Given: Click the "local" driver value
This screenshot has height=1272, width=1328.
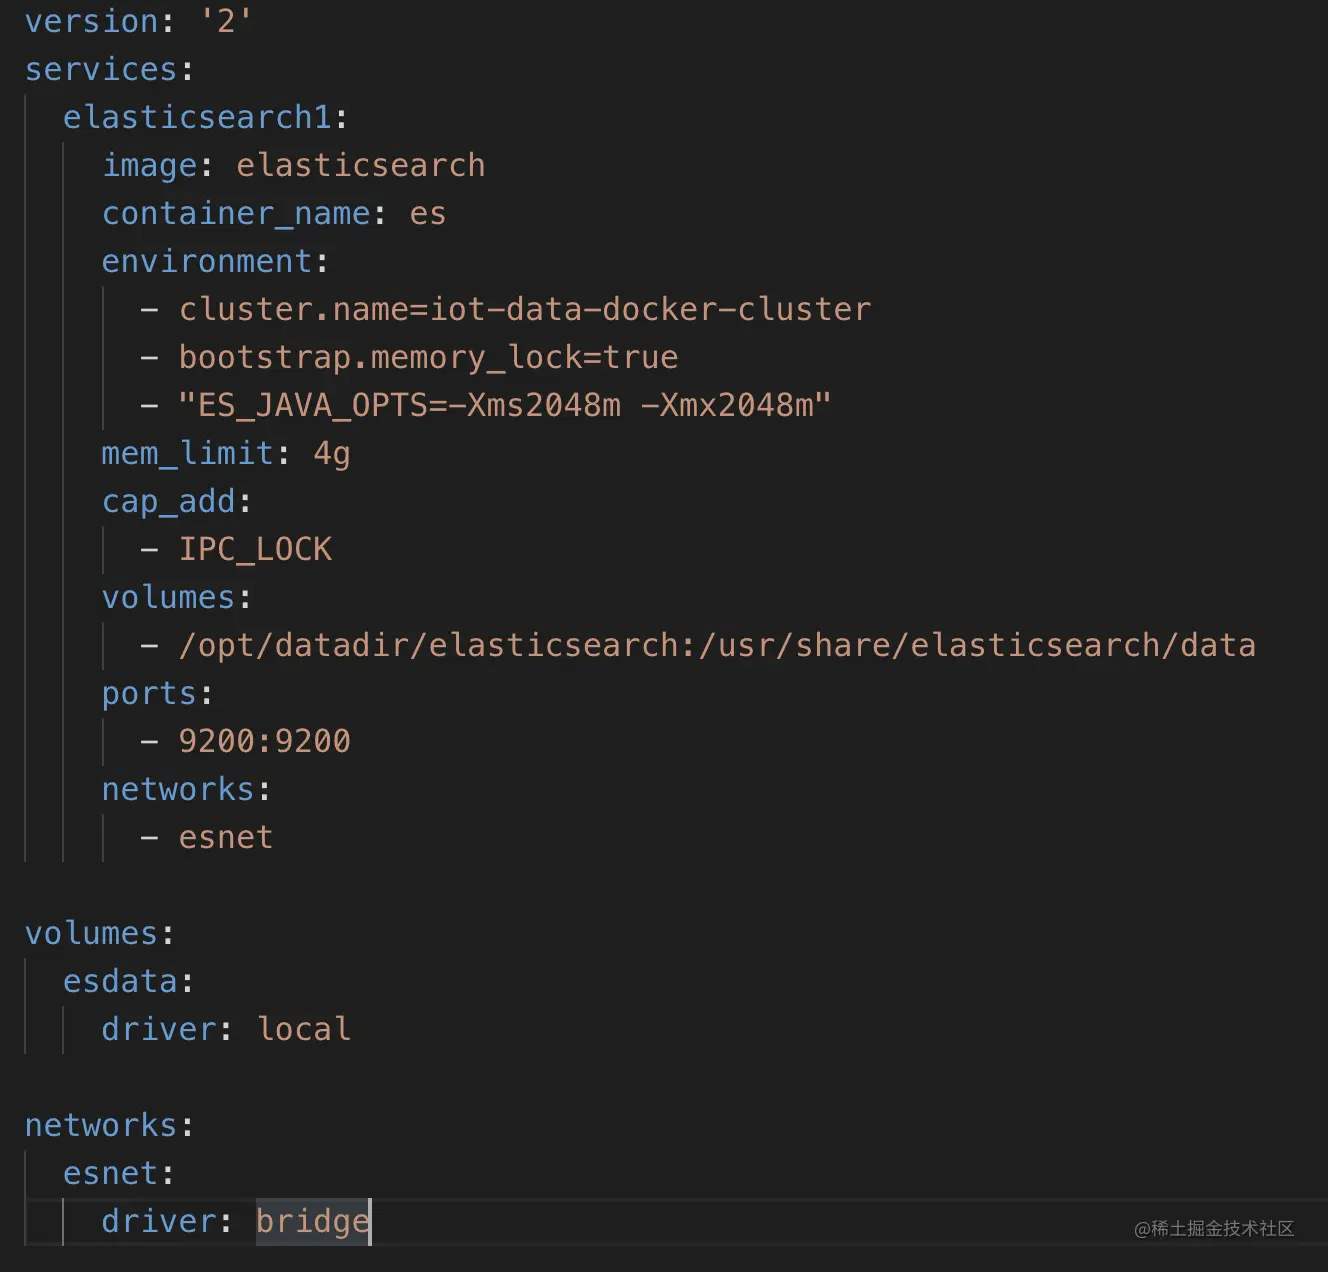Looking at the screenshot, I should click(304, 1029).
